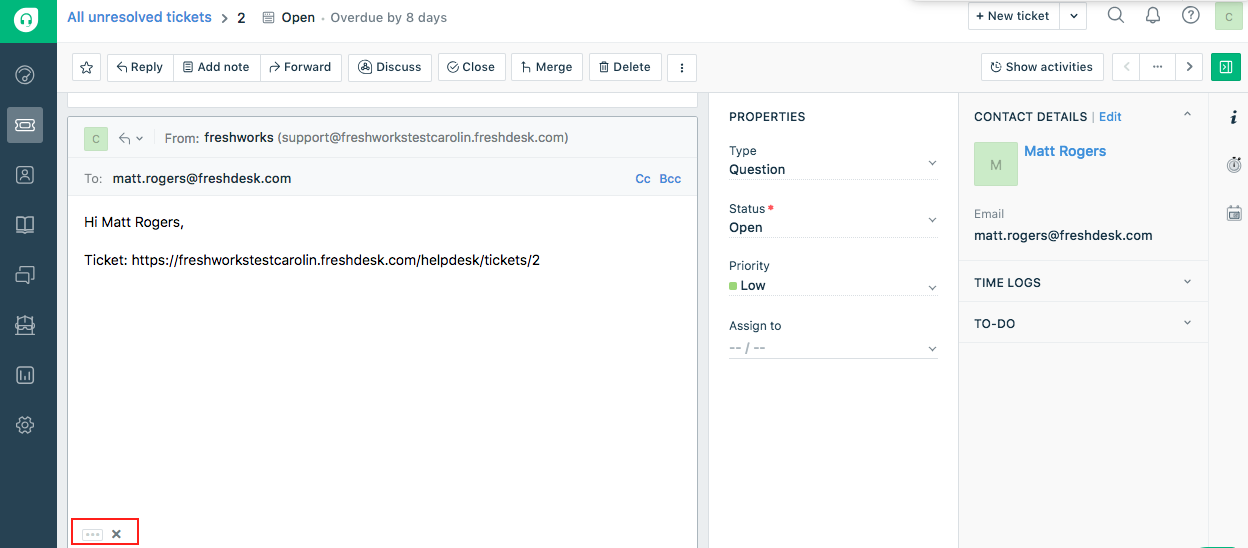Open the notifications bell
Screen dimensions: 1248x548
(x=1153, y=15)
